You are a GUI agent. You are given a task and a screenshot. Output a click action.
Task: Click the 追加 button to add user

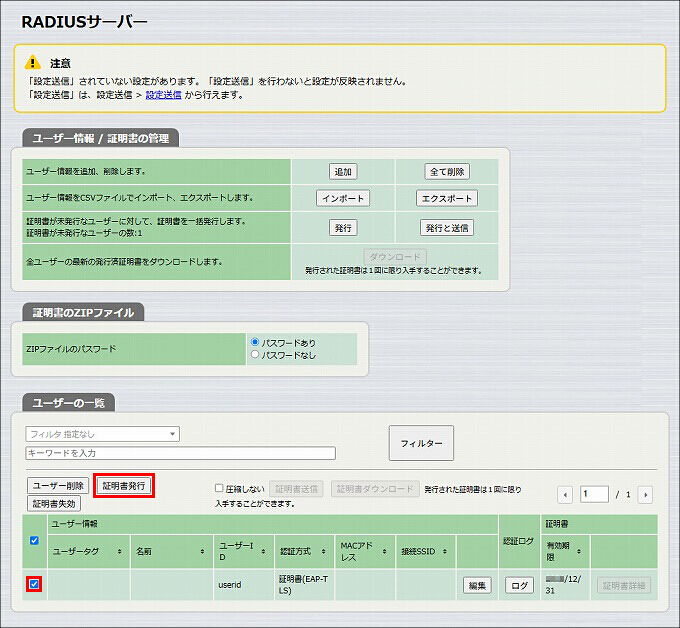343,172
